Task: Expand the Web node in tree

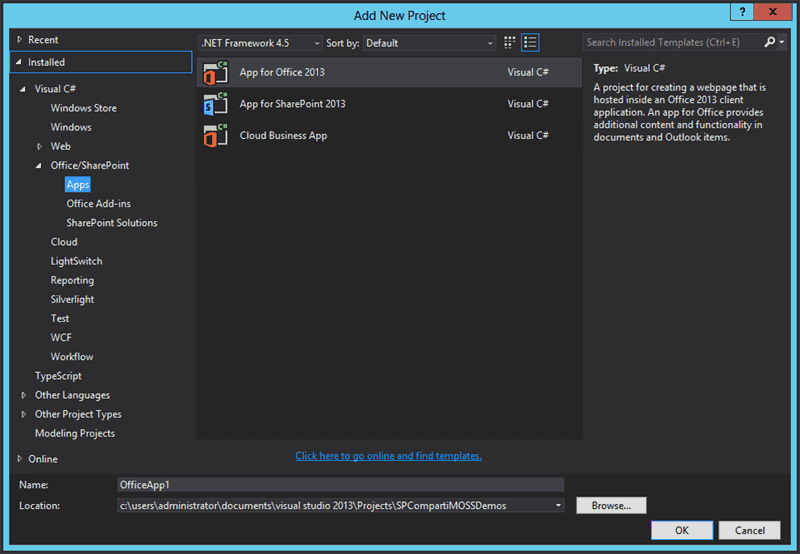Action: click(x=39, y=146)
